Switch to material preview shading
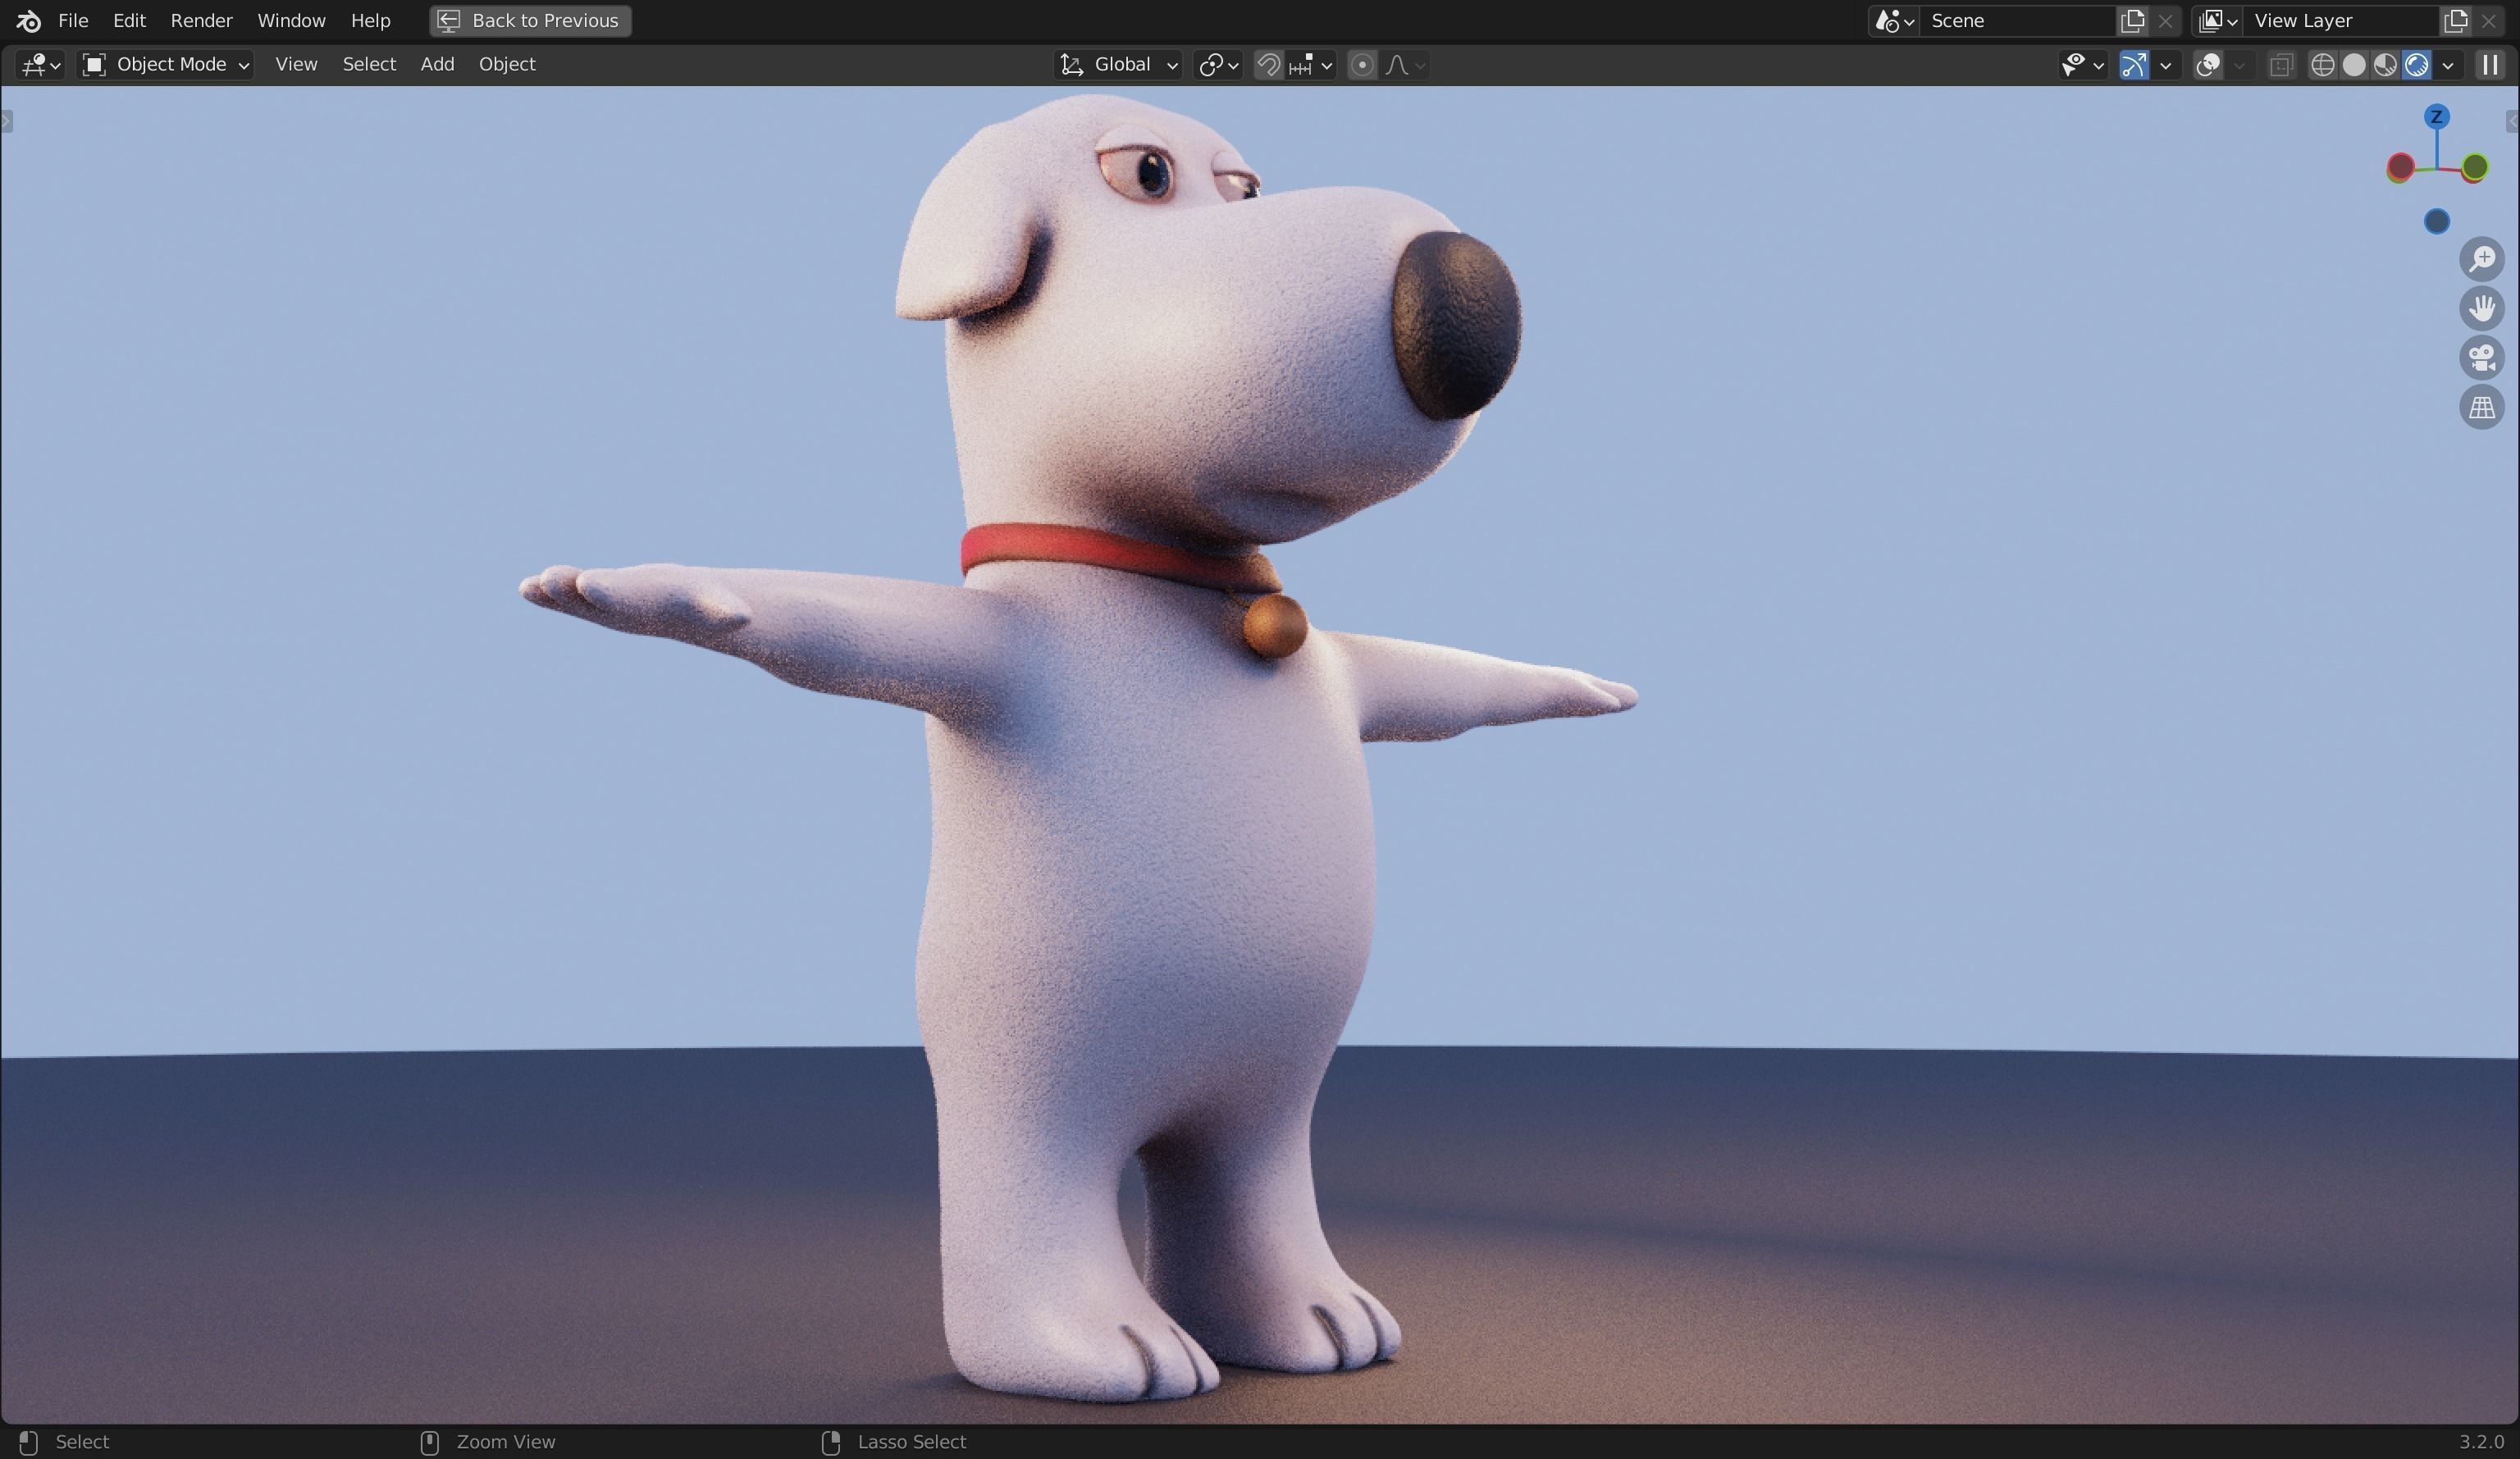The height and width of the screenshot is (1459, 2520). coord(2385,65)
